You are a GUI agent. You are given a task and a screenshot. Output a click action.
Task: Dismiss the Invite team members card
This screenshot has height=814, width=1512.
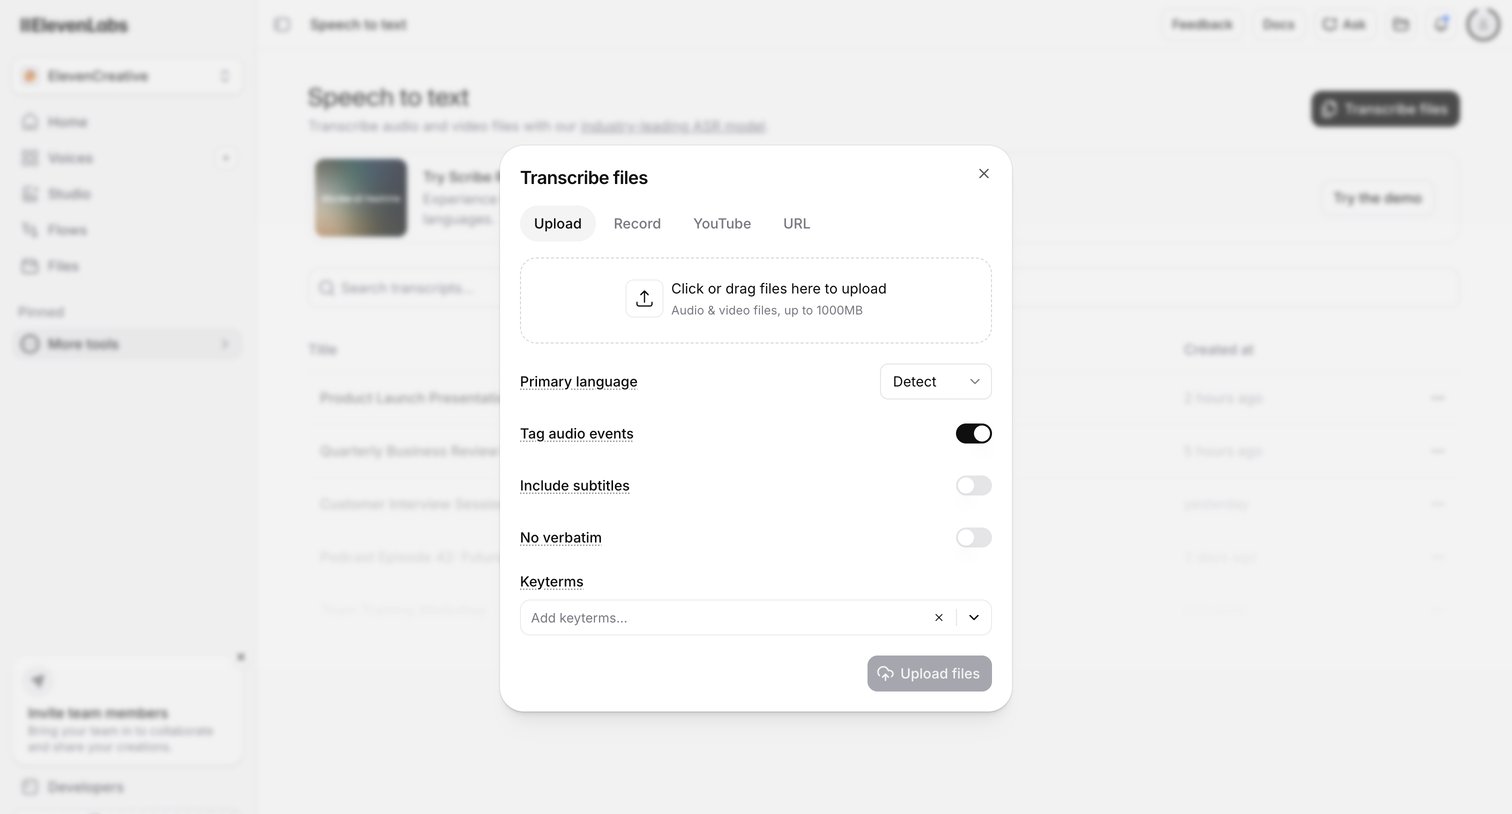click(x=240, y=657)
